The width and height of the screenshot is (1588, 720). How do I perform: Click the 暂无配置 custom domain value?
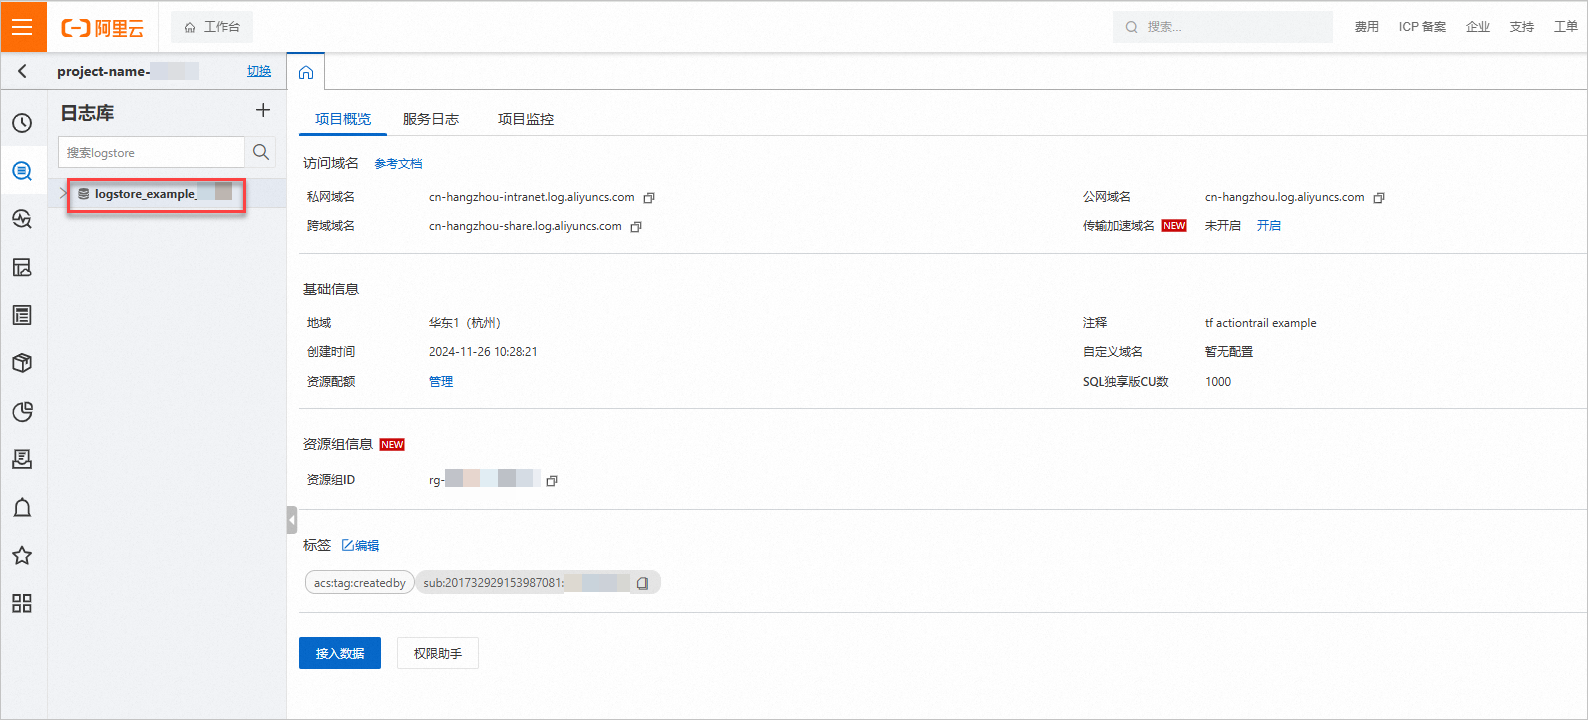1229,352
